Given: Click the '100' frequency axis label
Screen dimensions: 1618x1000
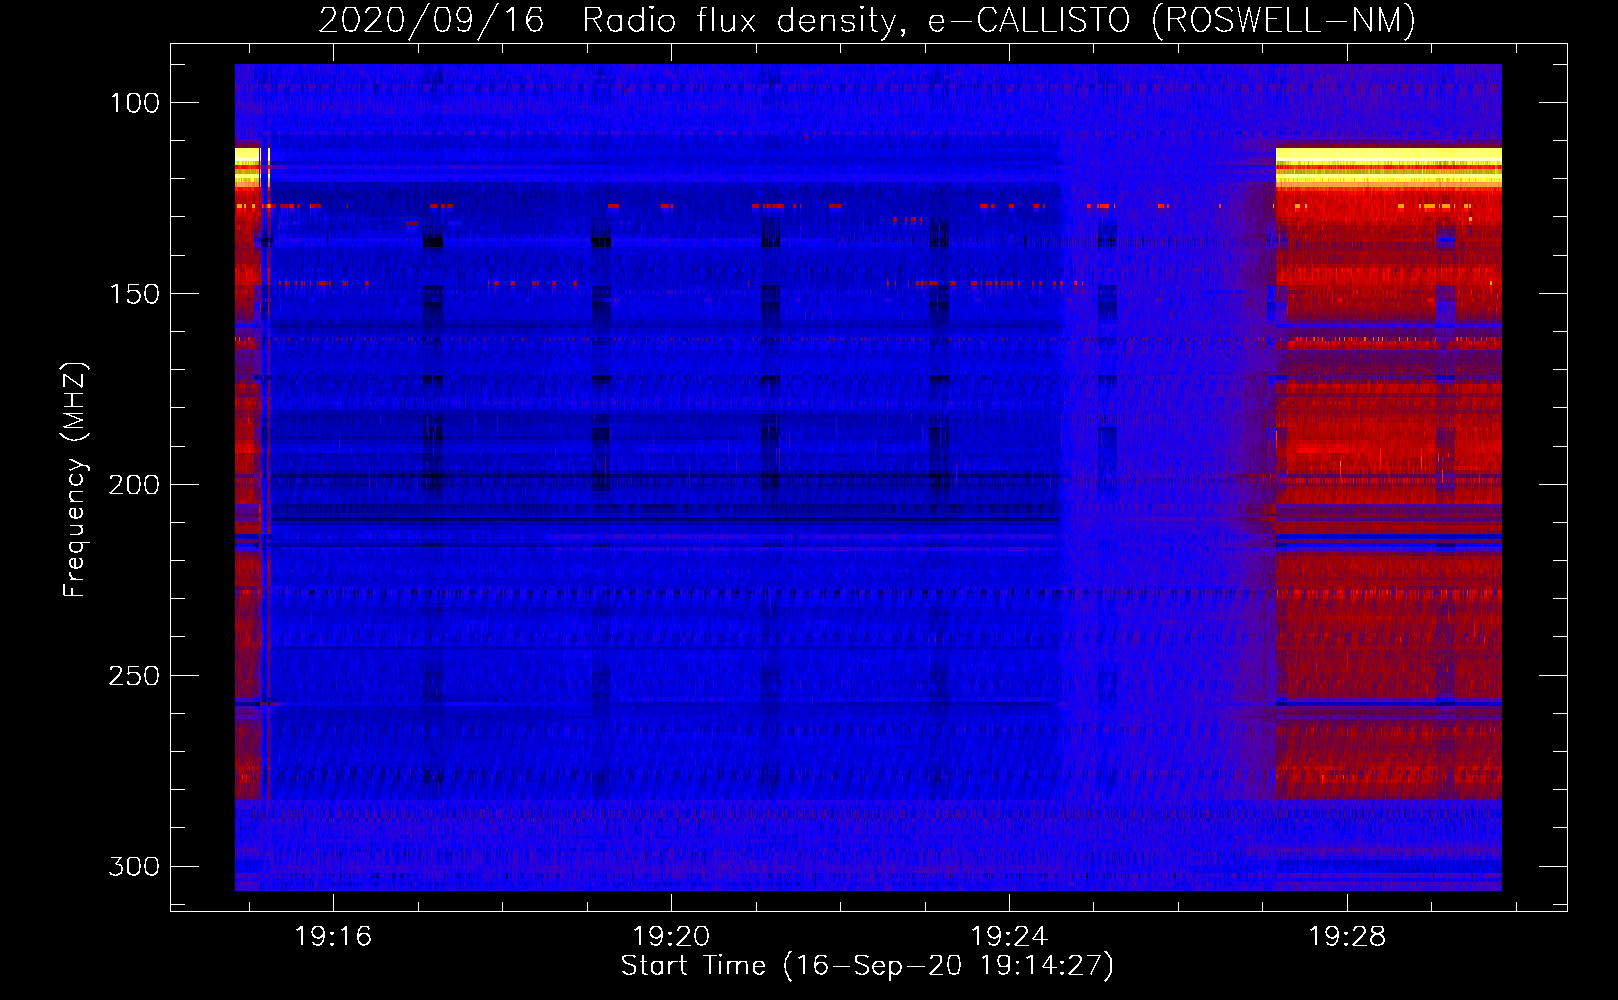Looking at the screenshot, I should [135, 103].
